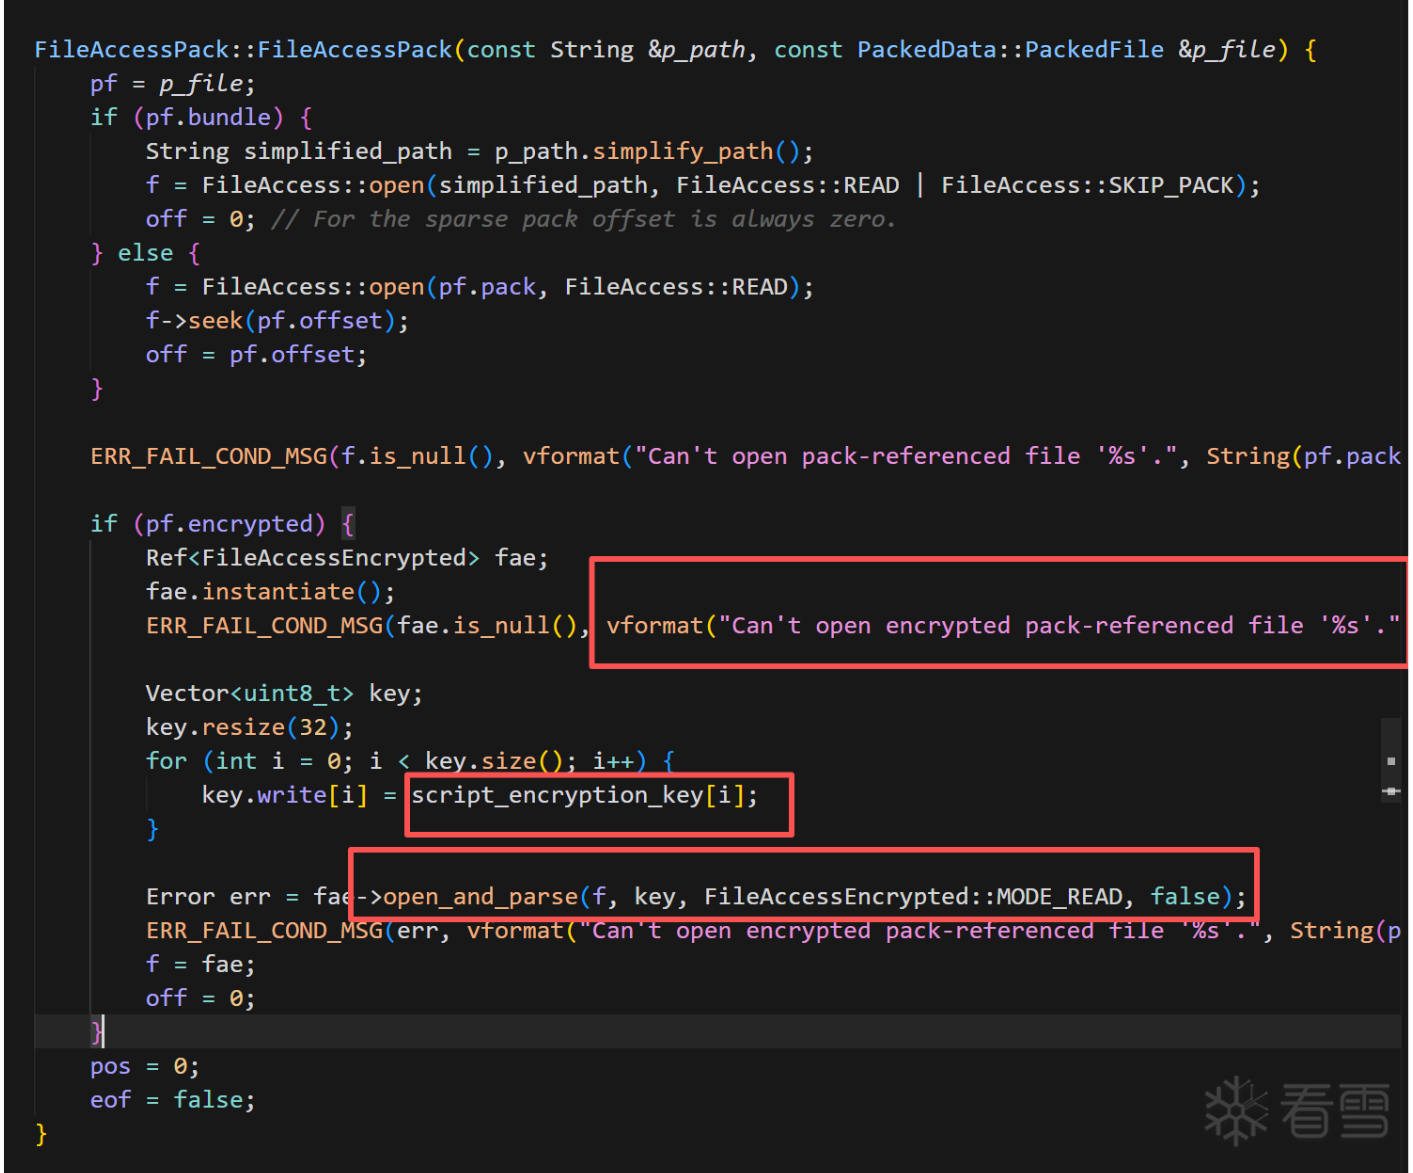Click 'FileAccess::SKIP_PACK' flag
1413x1173 pixels.
tap(1088, 185)
